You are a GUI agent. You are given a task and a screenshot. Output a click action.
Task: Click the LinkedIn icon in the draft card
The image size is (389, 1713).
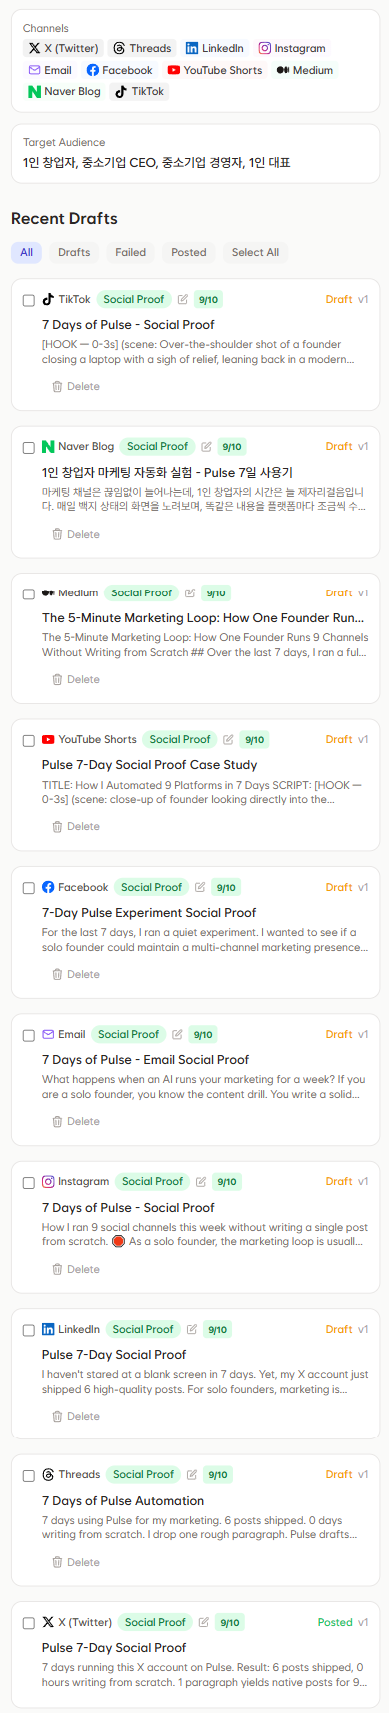48,1329
